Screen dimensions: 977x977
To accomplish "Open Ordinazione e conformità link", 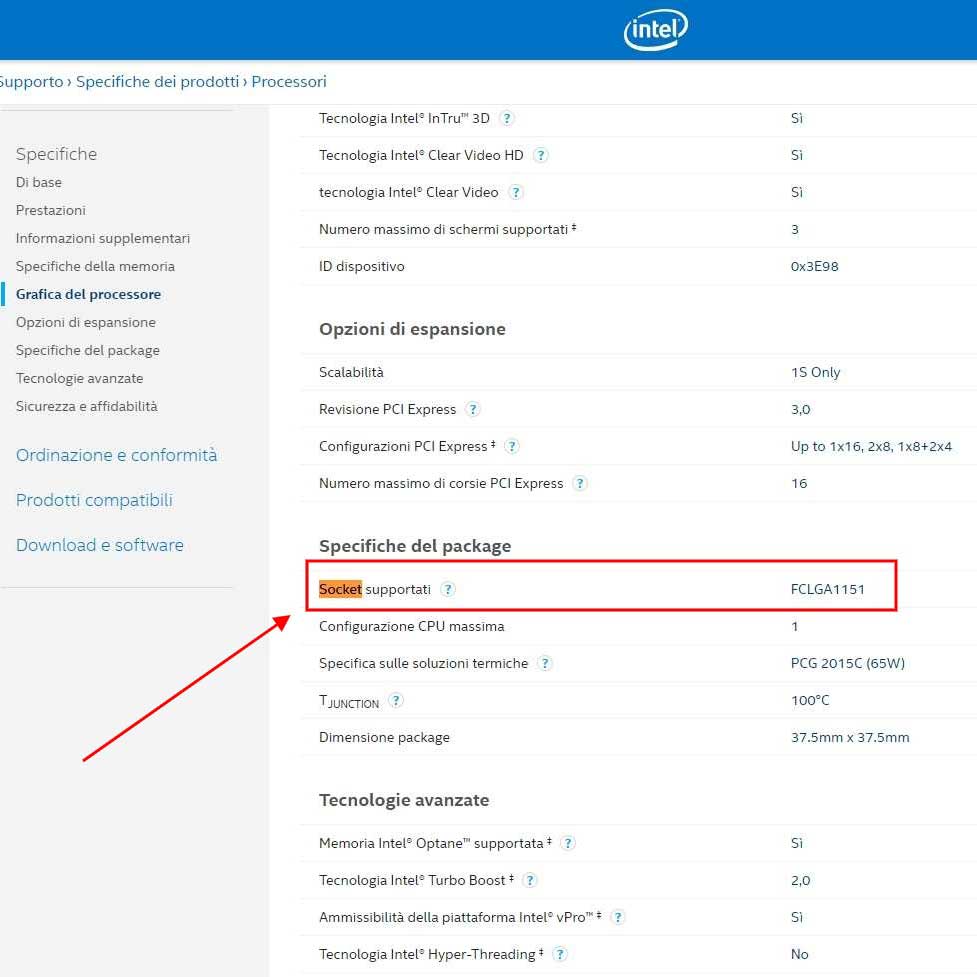I will 117,455.
